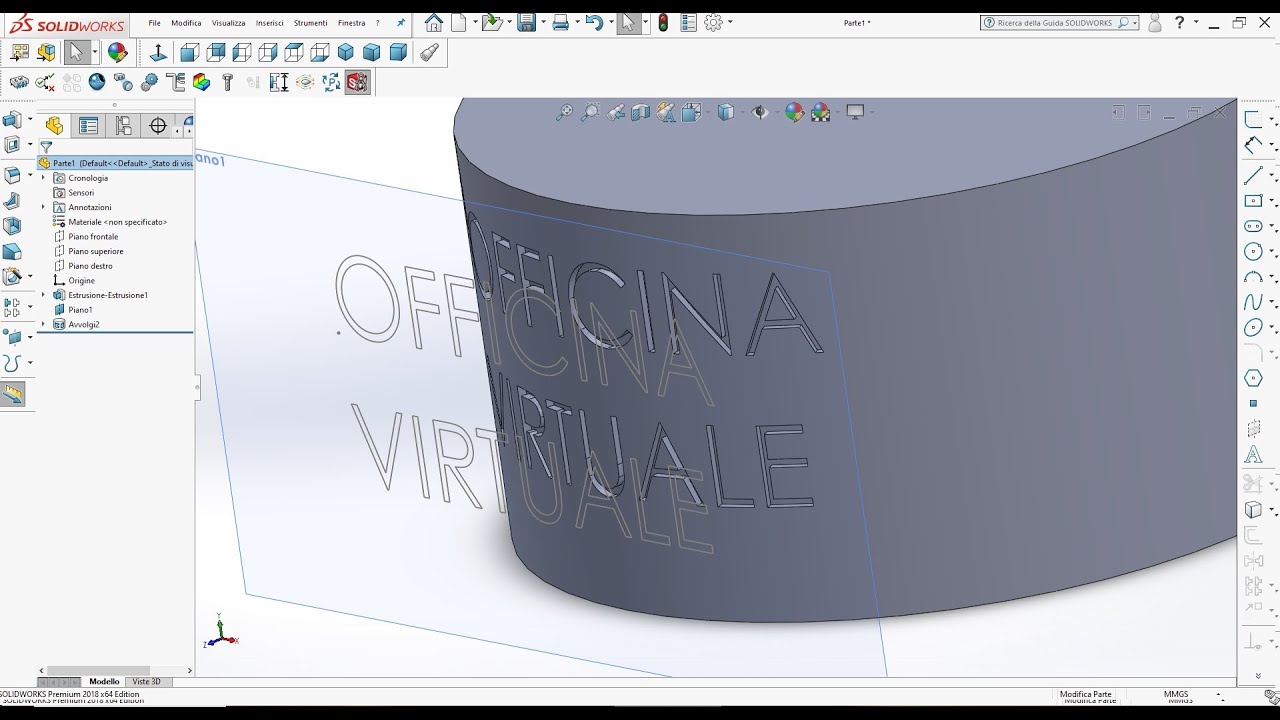Select the Slot sketch tool
This screenshot has width=1280, height=720.
1253,226
